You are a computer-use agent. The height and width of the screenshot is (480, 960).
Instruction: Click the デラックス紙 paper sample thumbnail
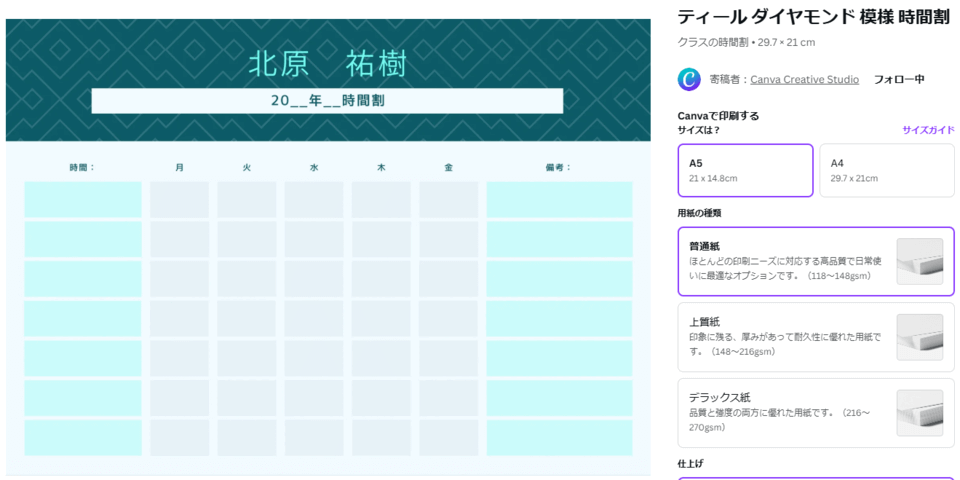click(919, 412)
